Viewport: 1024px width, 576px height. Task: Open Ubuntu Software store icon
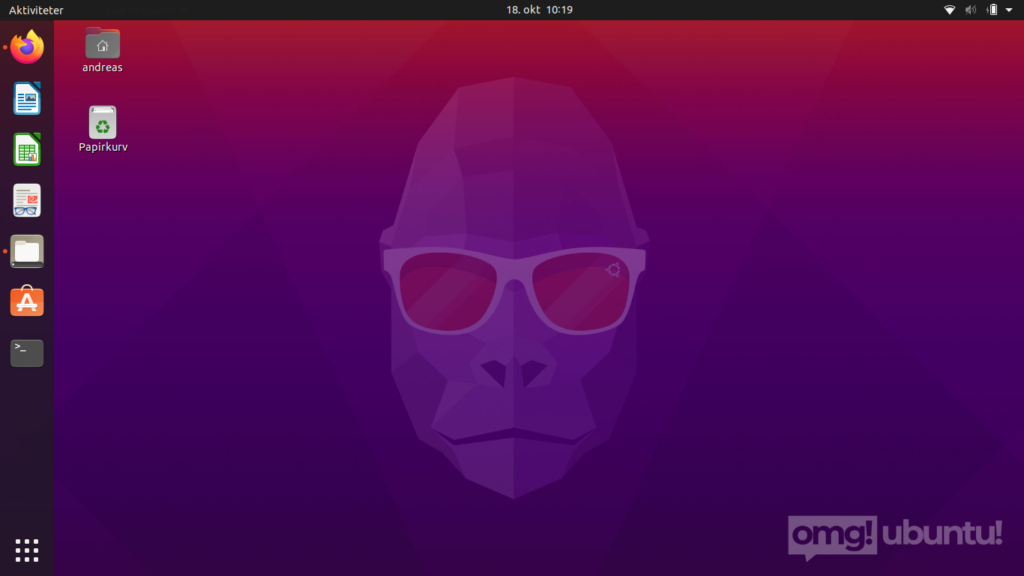pos(27,301)
